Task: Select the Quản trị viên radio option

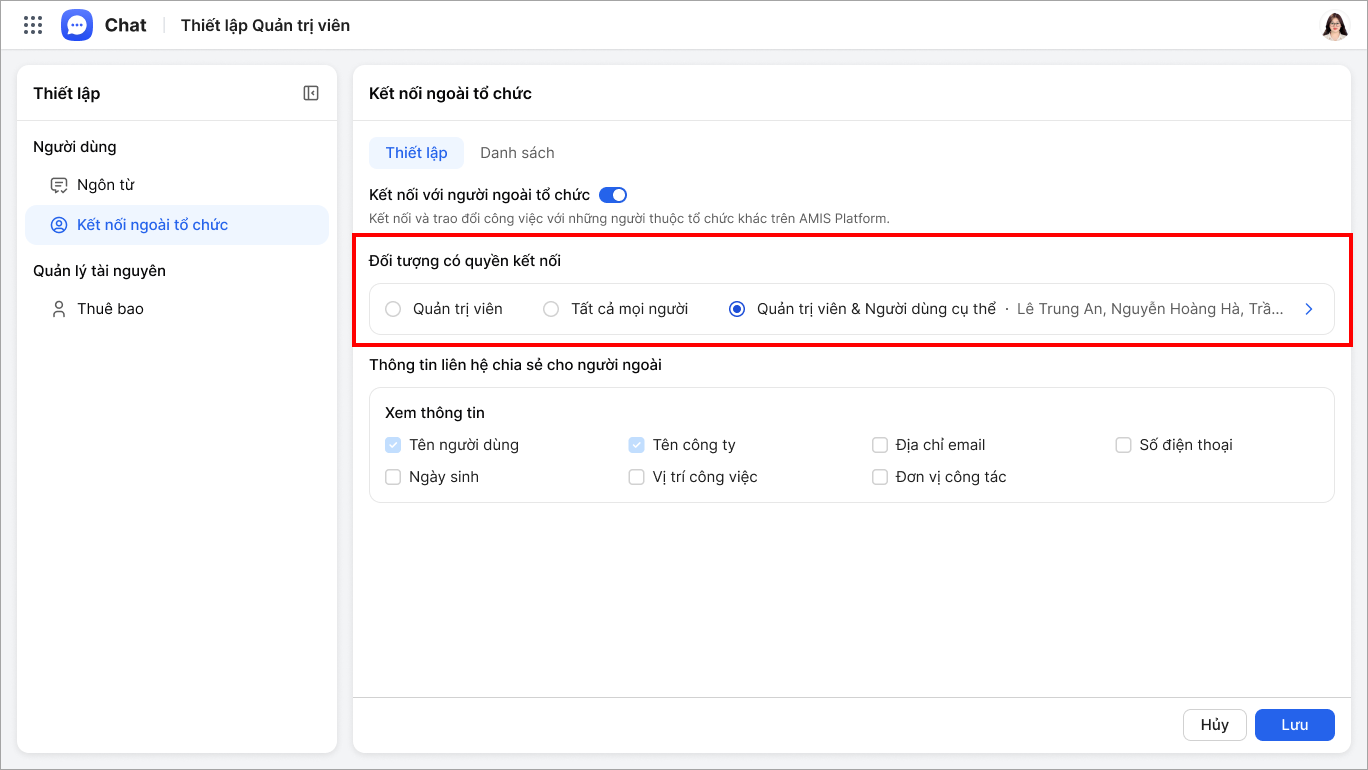Action: pos(393,309)
